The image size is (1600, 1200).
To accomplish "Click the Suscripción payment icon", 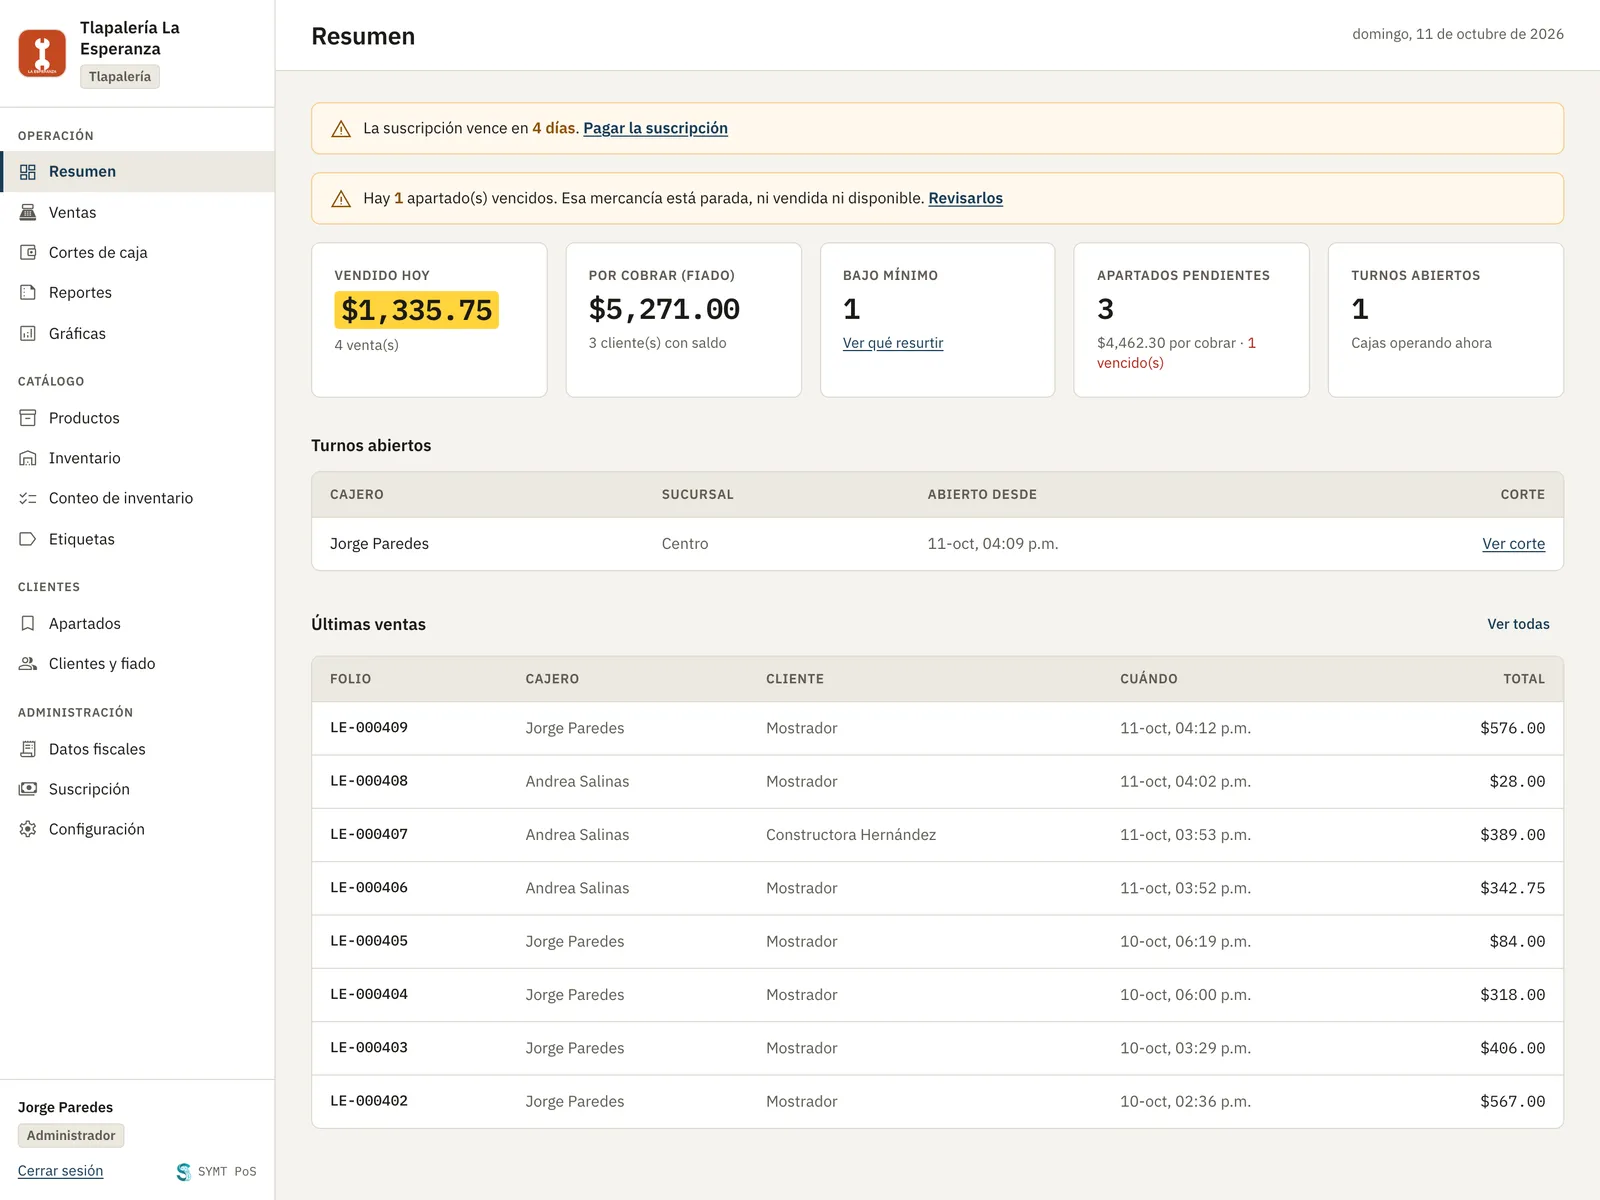I will (28, 789).
